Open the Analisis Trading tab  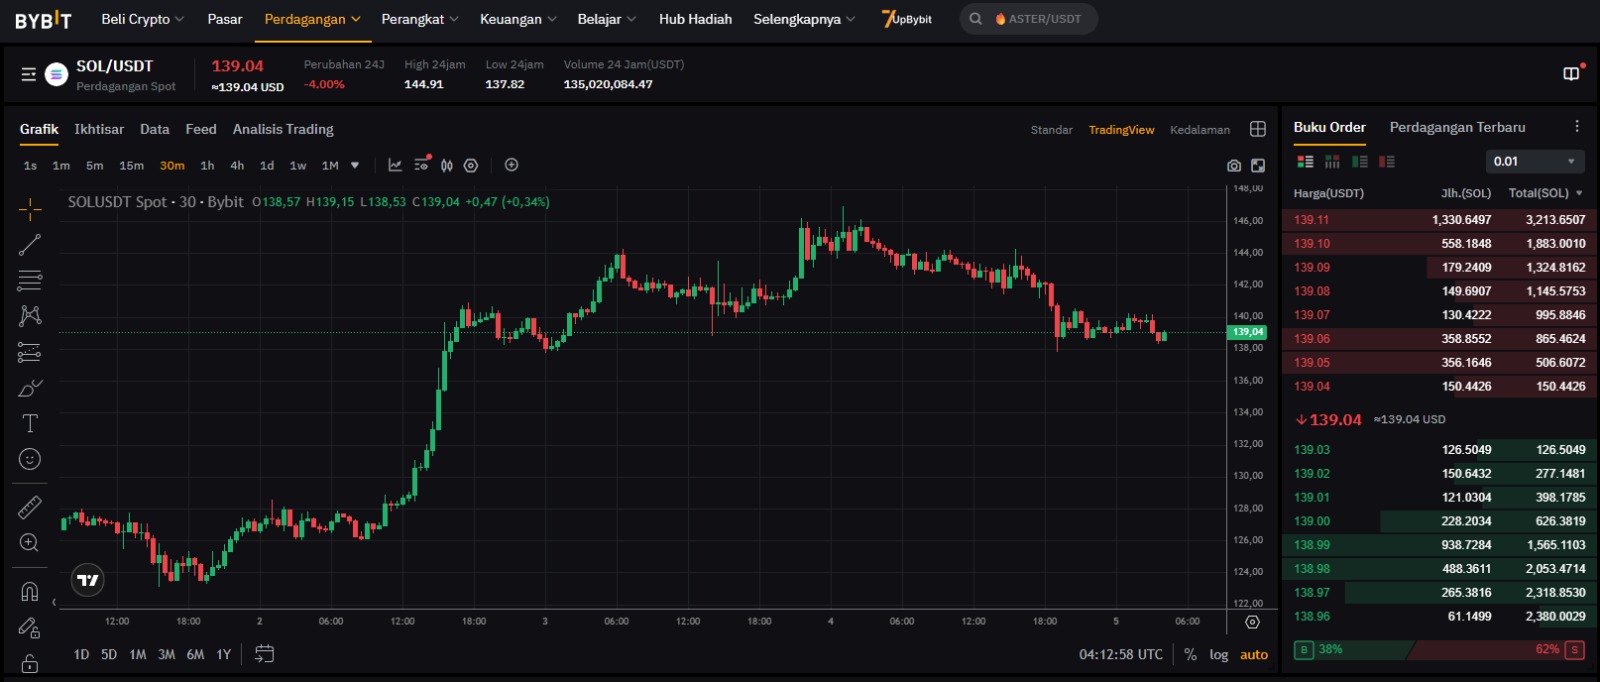coord(283,129)
